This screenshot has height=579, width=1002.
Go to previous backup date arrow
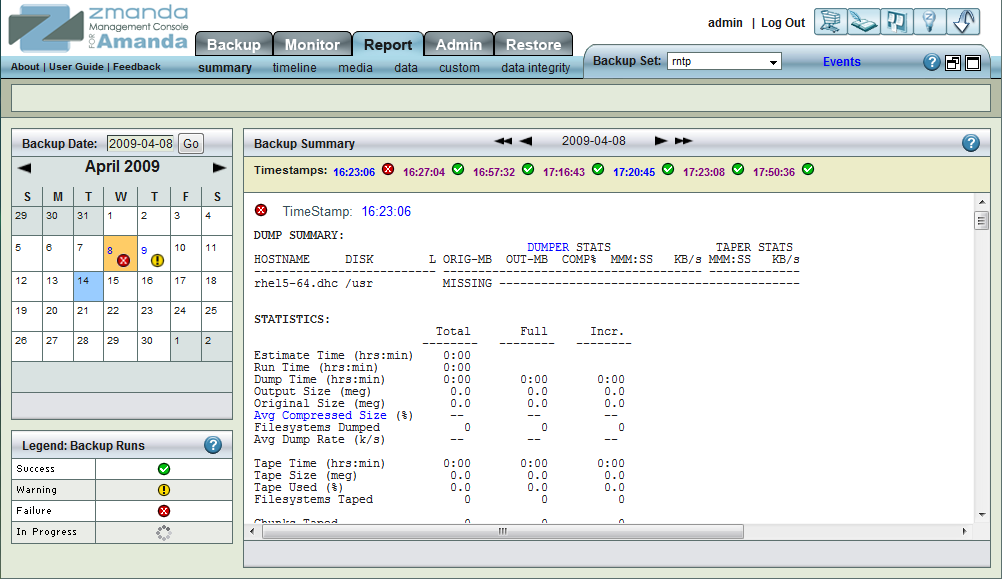pyautogui.click(x=526, y=141)
